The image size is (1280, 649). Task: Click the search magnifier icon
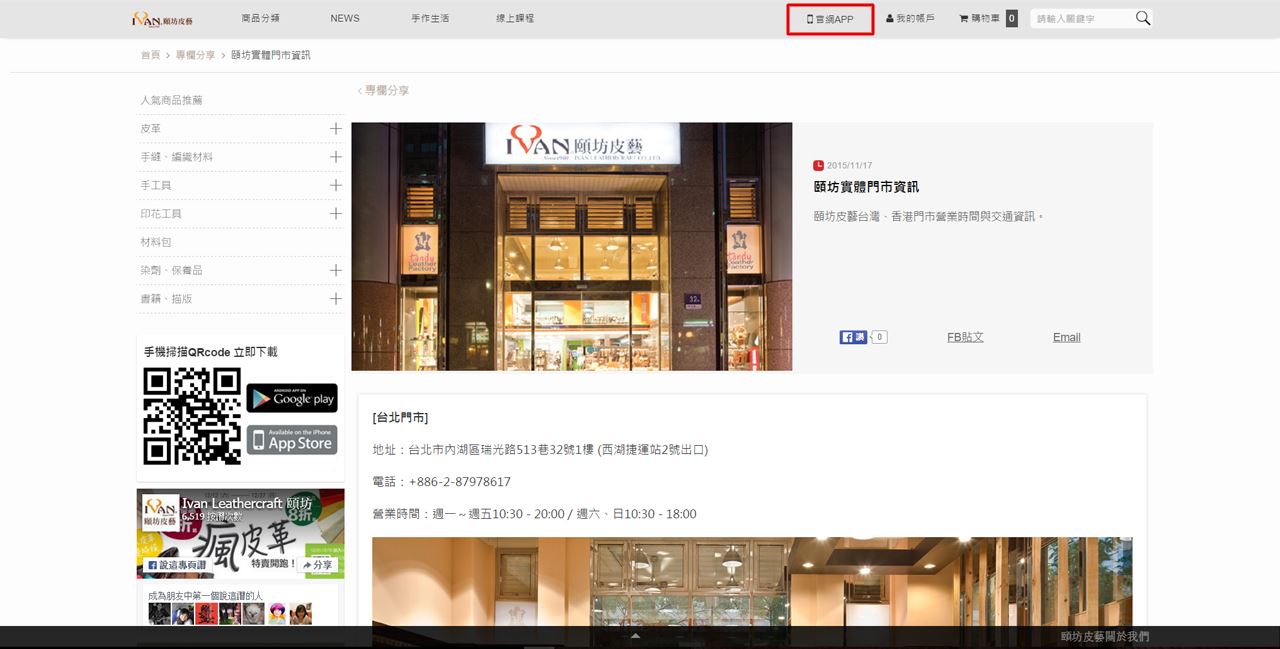coord(1143,18)
